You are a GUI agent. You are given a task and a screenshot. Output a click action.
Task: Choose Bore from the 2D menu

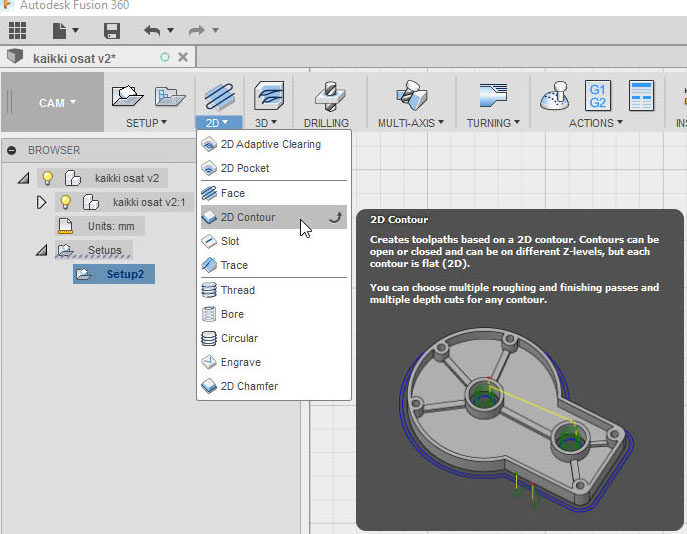(x=274, y=315)
